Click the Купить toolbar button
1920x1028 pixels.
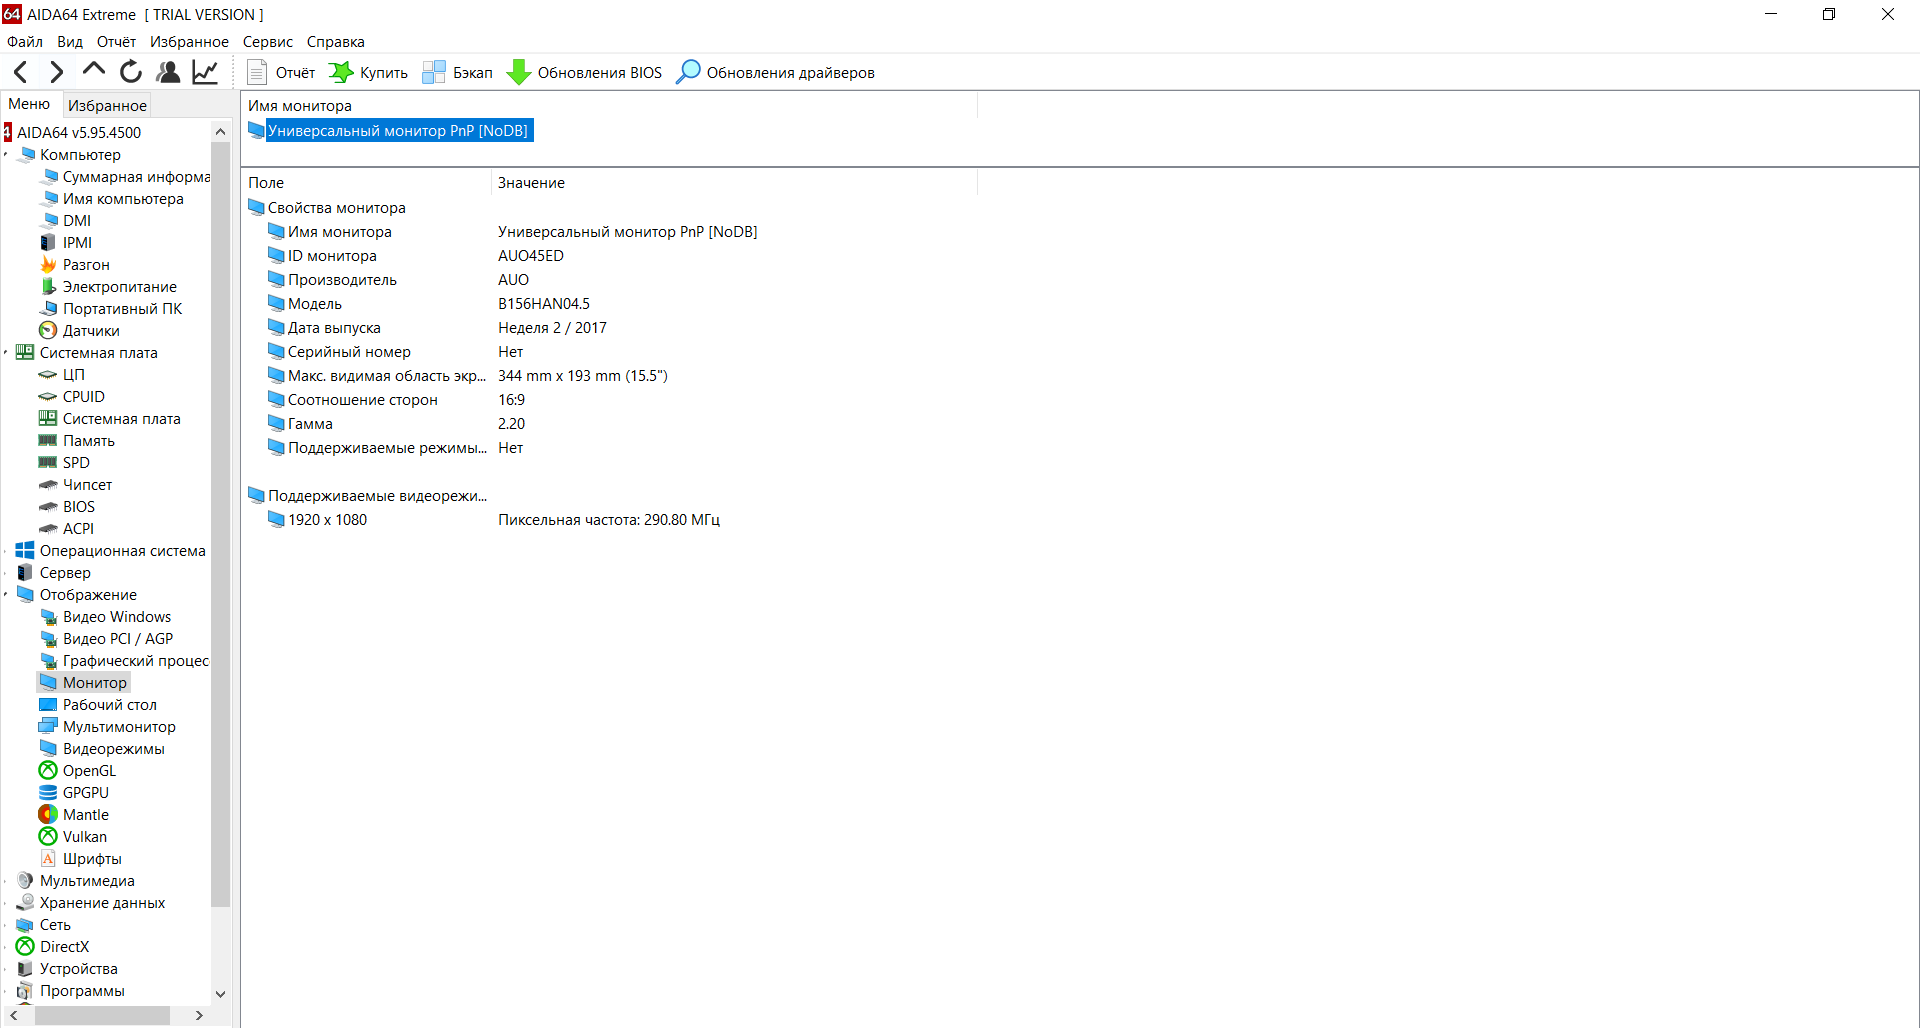point(368,72)
